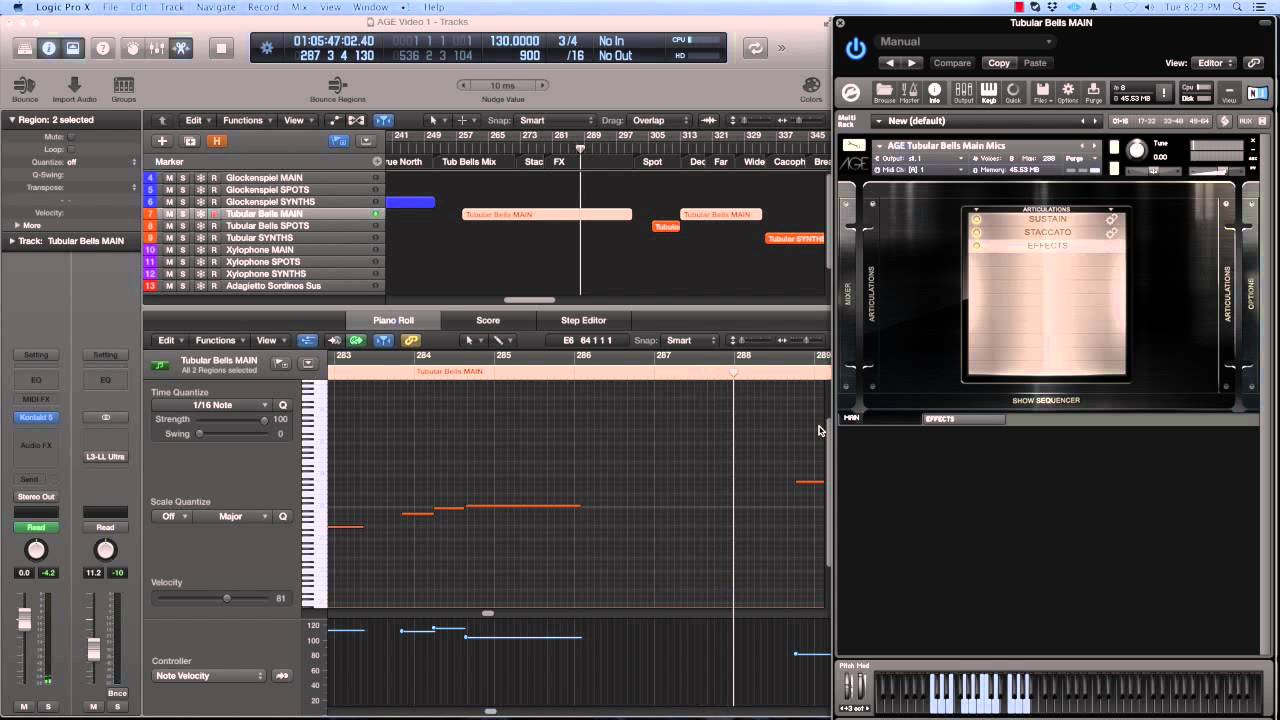Click SHOW SEQUENCER in the instrument
1280x720 pixels.
pyautogui.click(x=1046, y=400)
